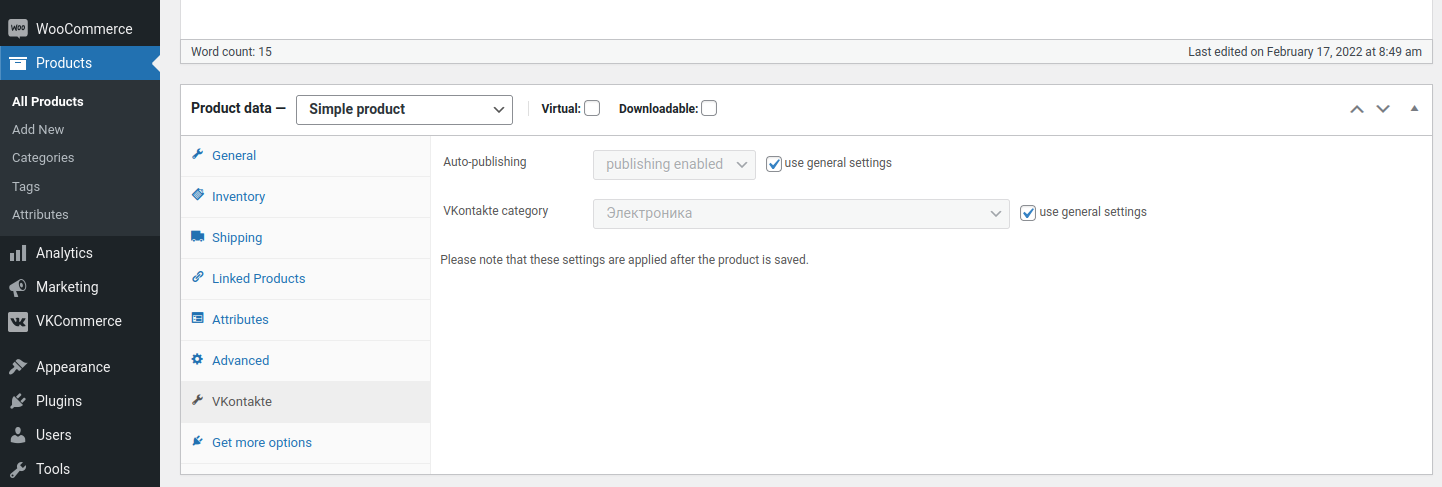Click the Marketing megaphone icon

click(18, 287)
